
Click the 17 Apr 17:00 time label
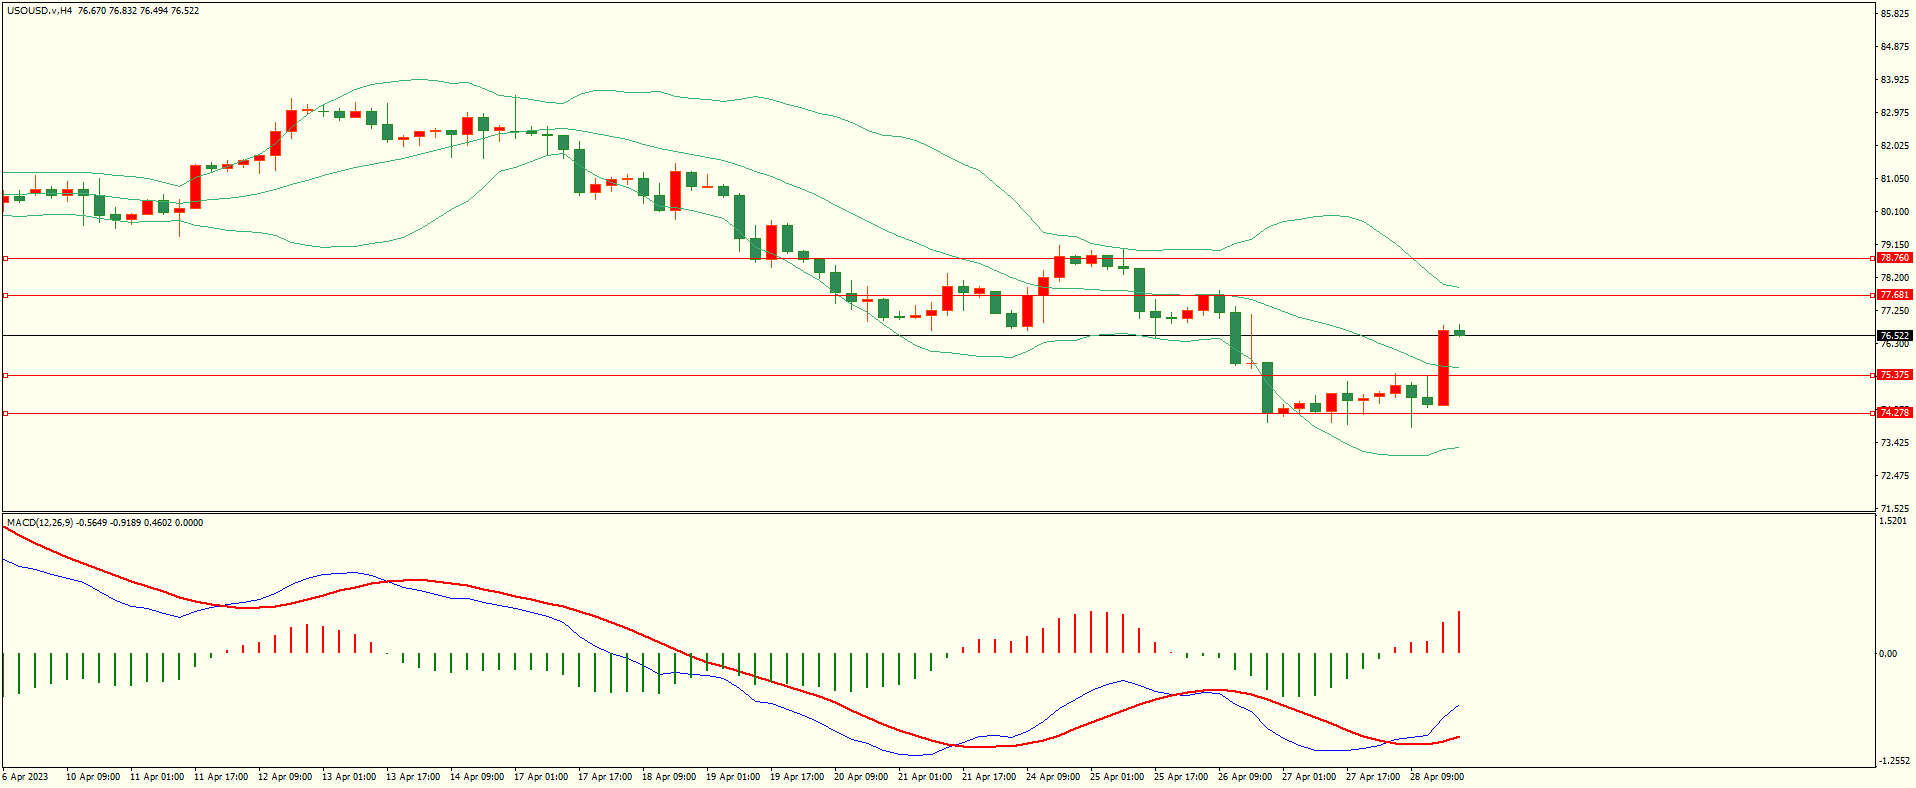point(605,777)
